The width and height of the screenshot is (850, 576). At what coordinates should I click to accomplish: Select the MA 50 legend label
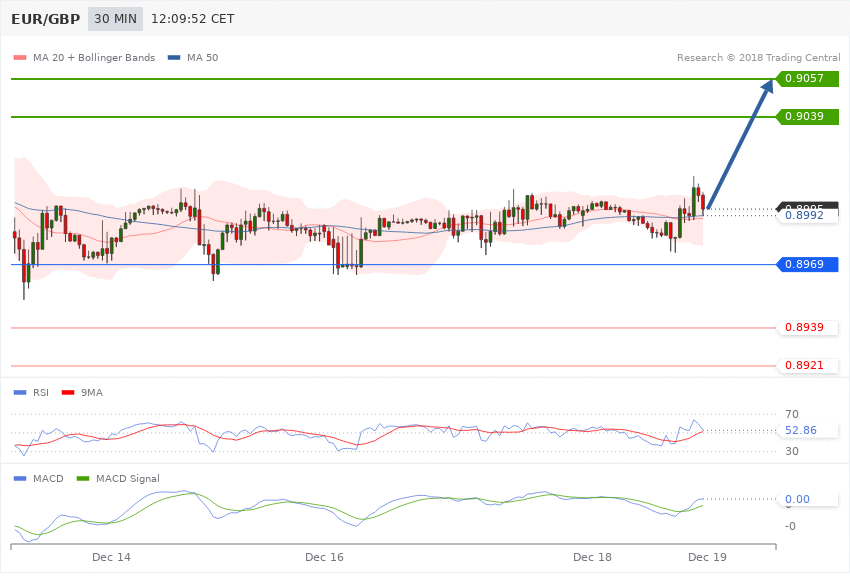click(x=202, y=58)
